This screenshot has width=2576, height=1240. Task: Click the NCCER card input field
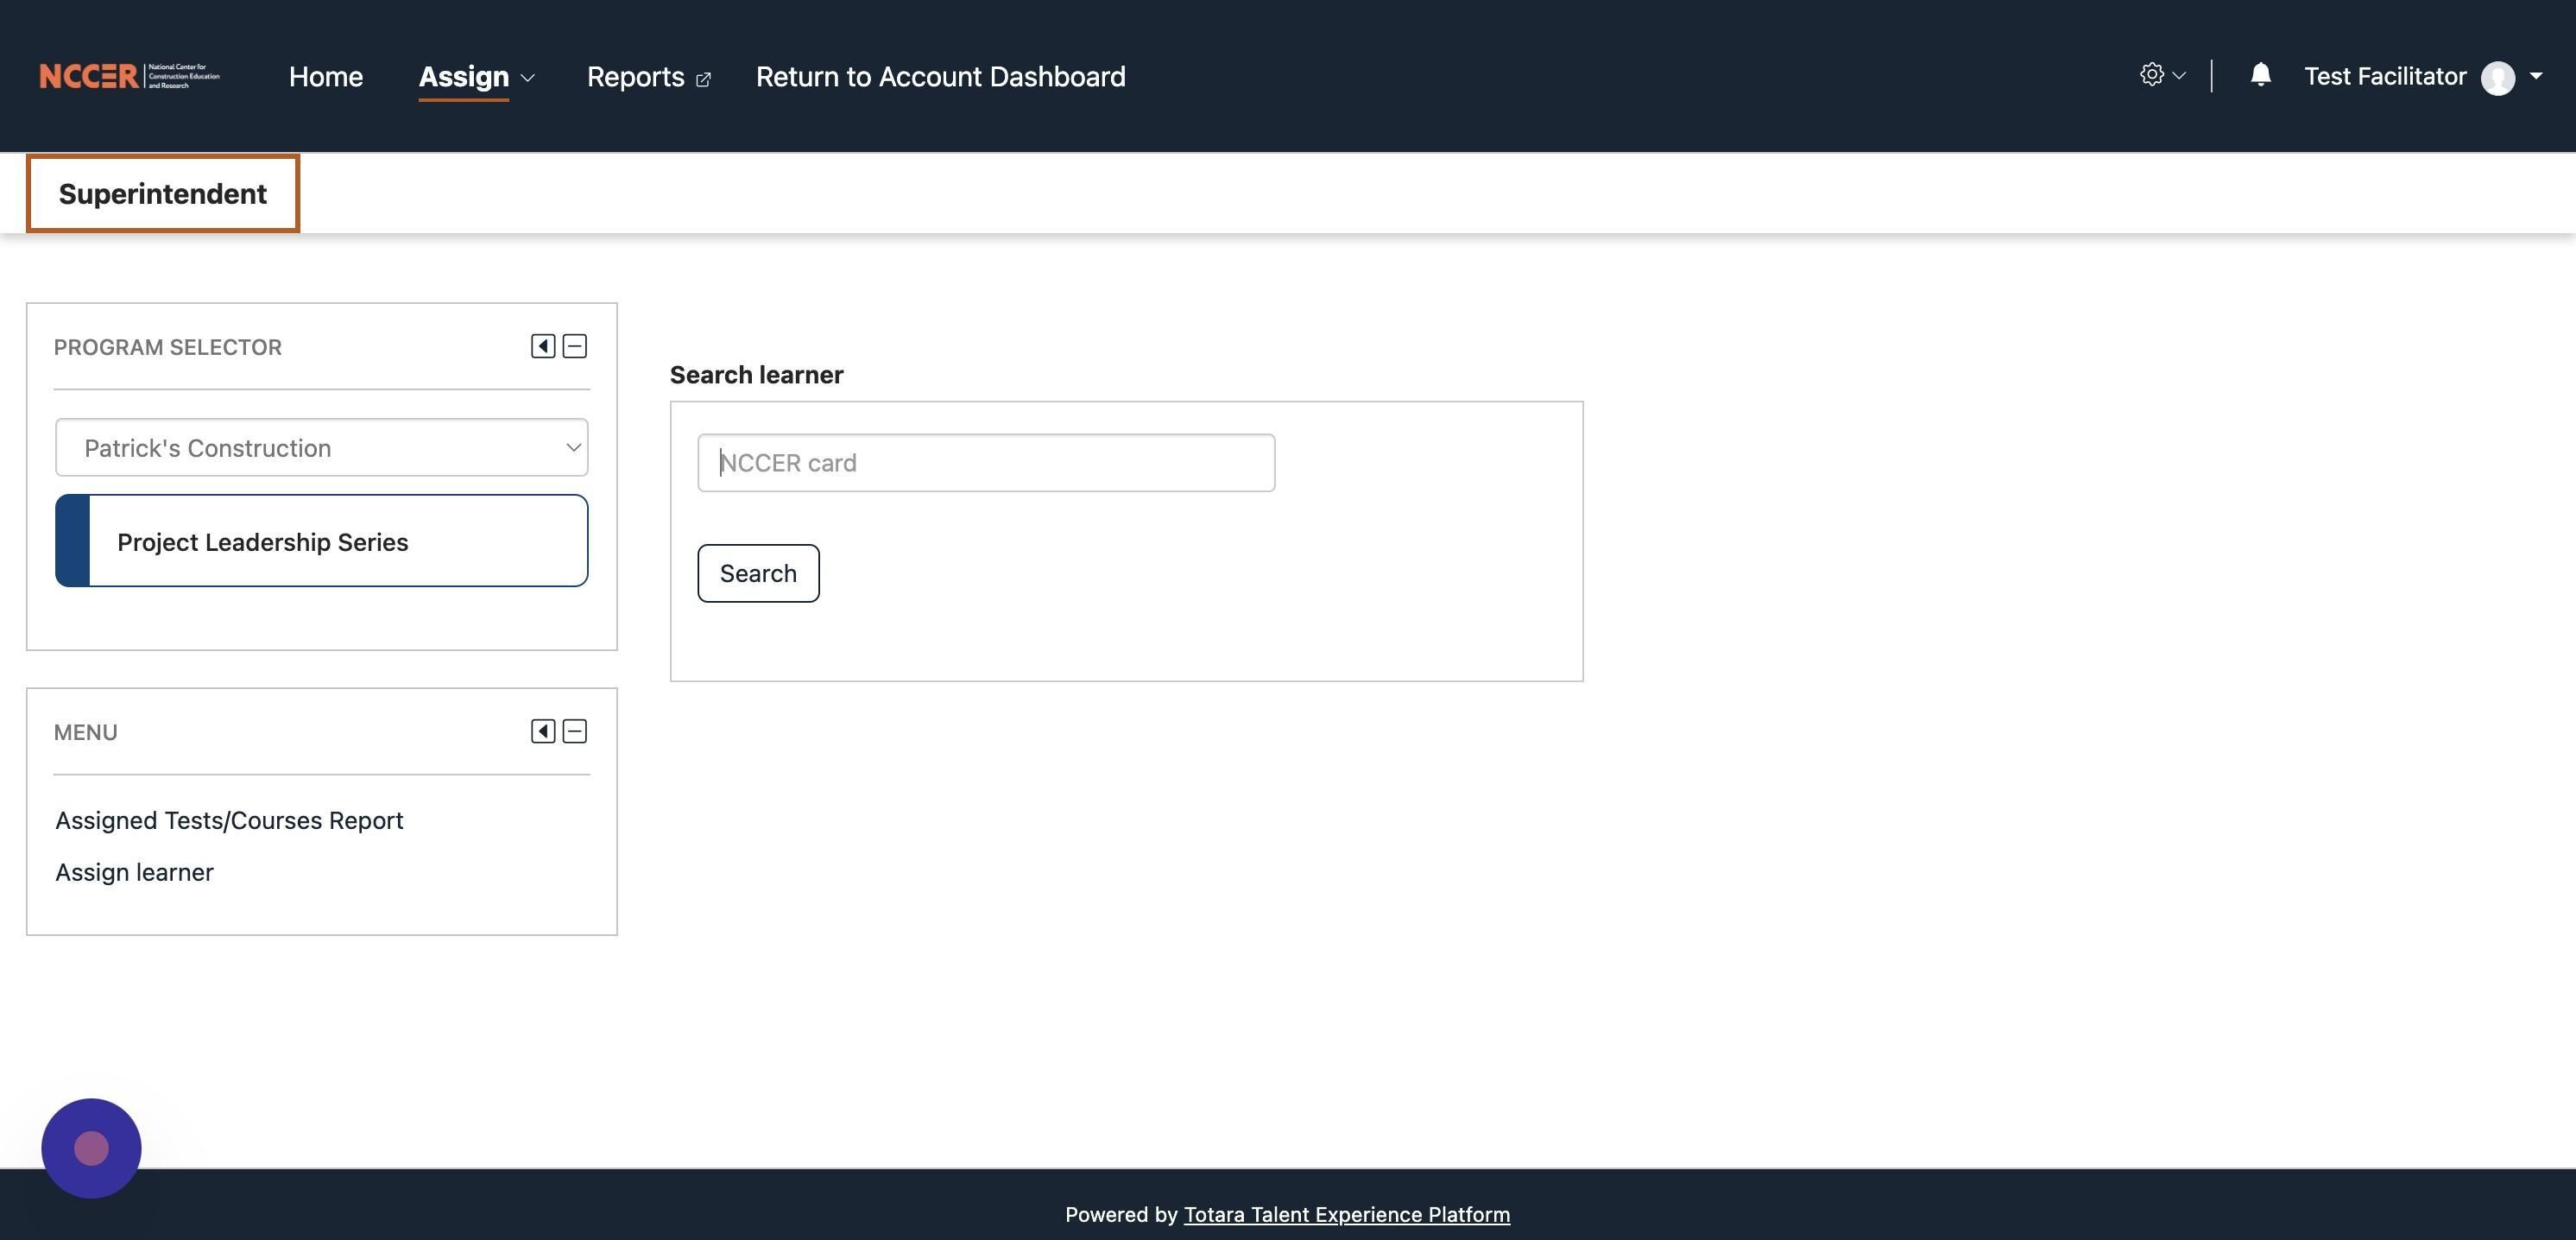point(985,463)
